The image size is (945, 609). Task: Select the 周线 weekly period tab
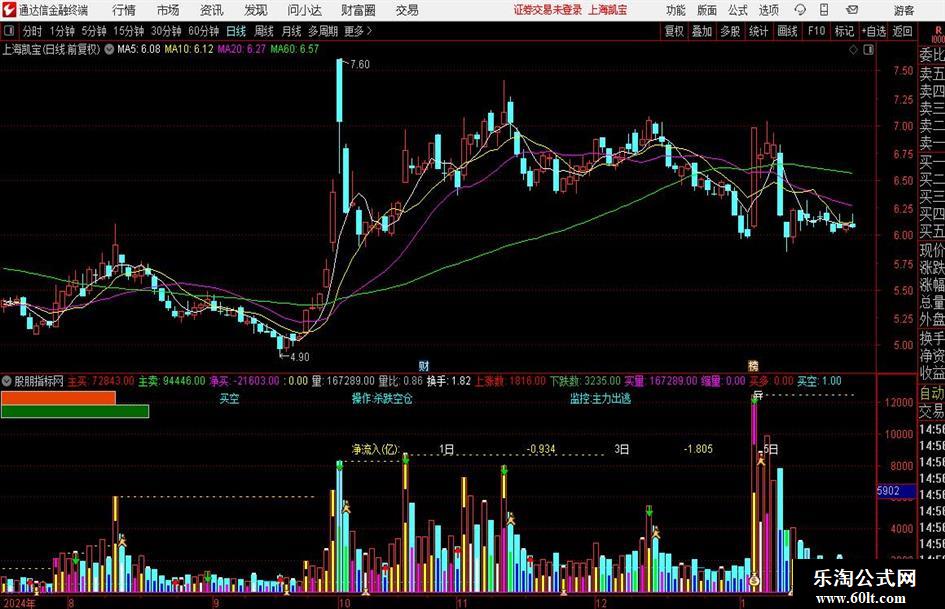264,31
